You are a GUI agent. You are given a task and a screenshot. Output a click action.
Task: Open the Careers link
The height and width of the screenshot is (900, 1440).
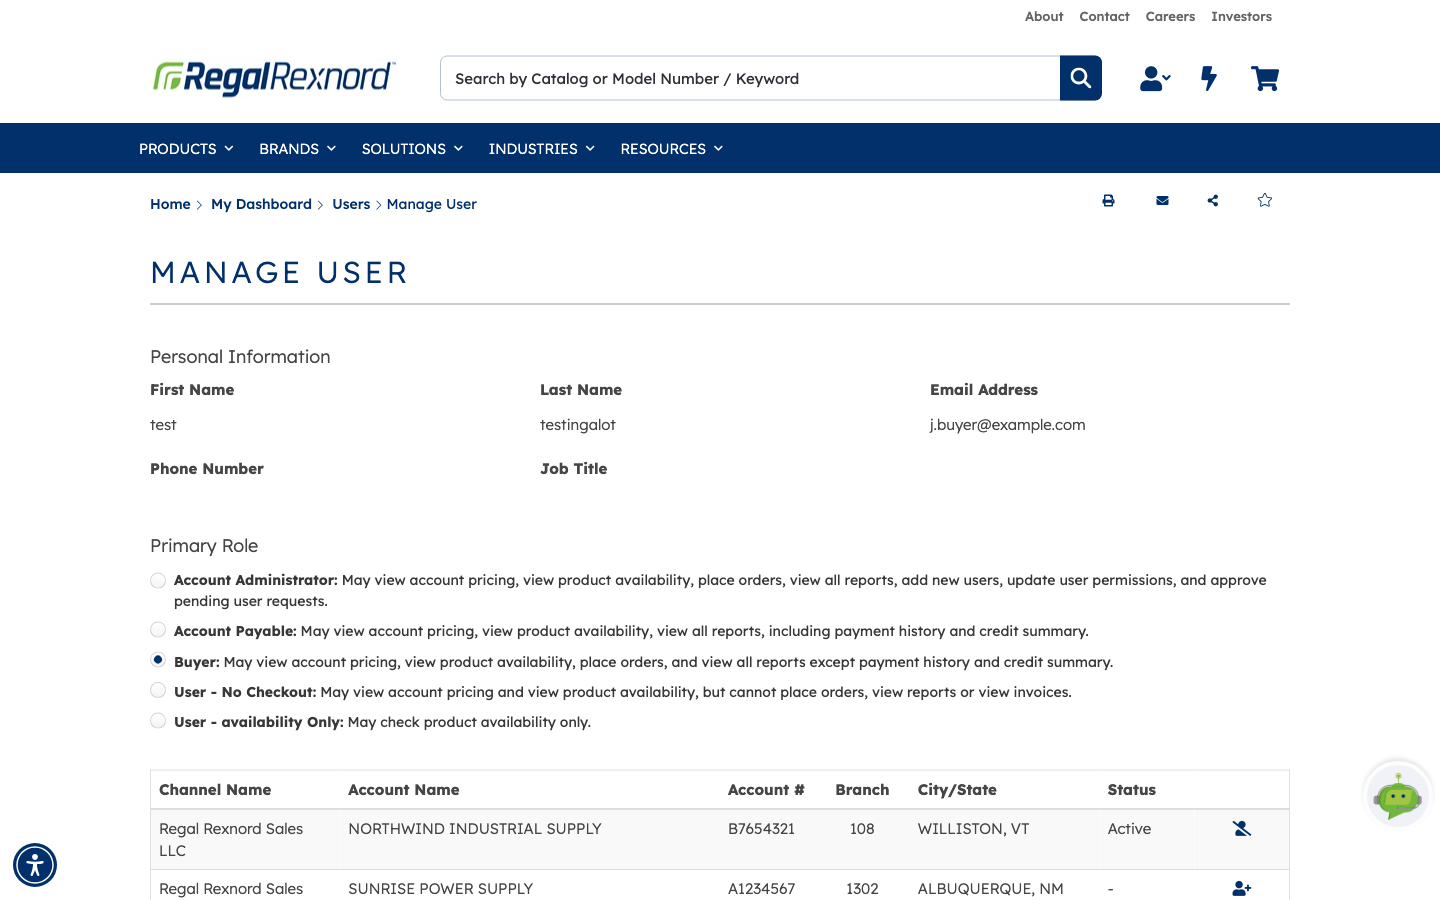click(1170, 17)
